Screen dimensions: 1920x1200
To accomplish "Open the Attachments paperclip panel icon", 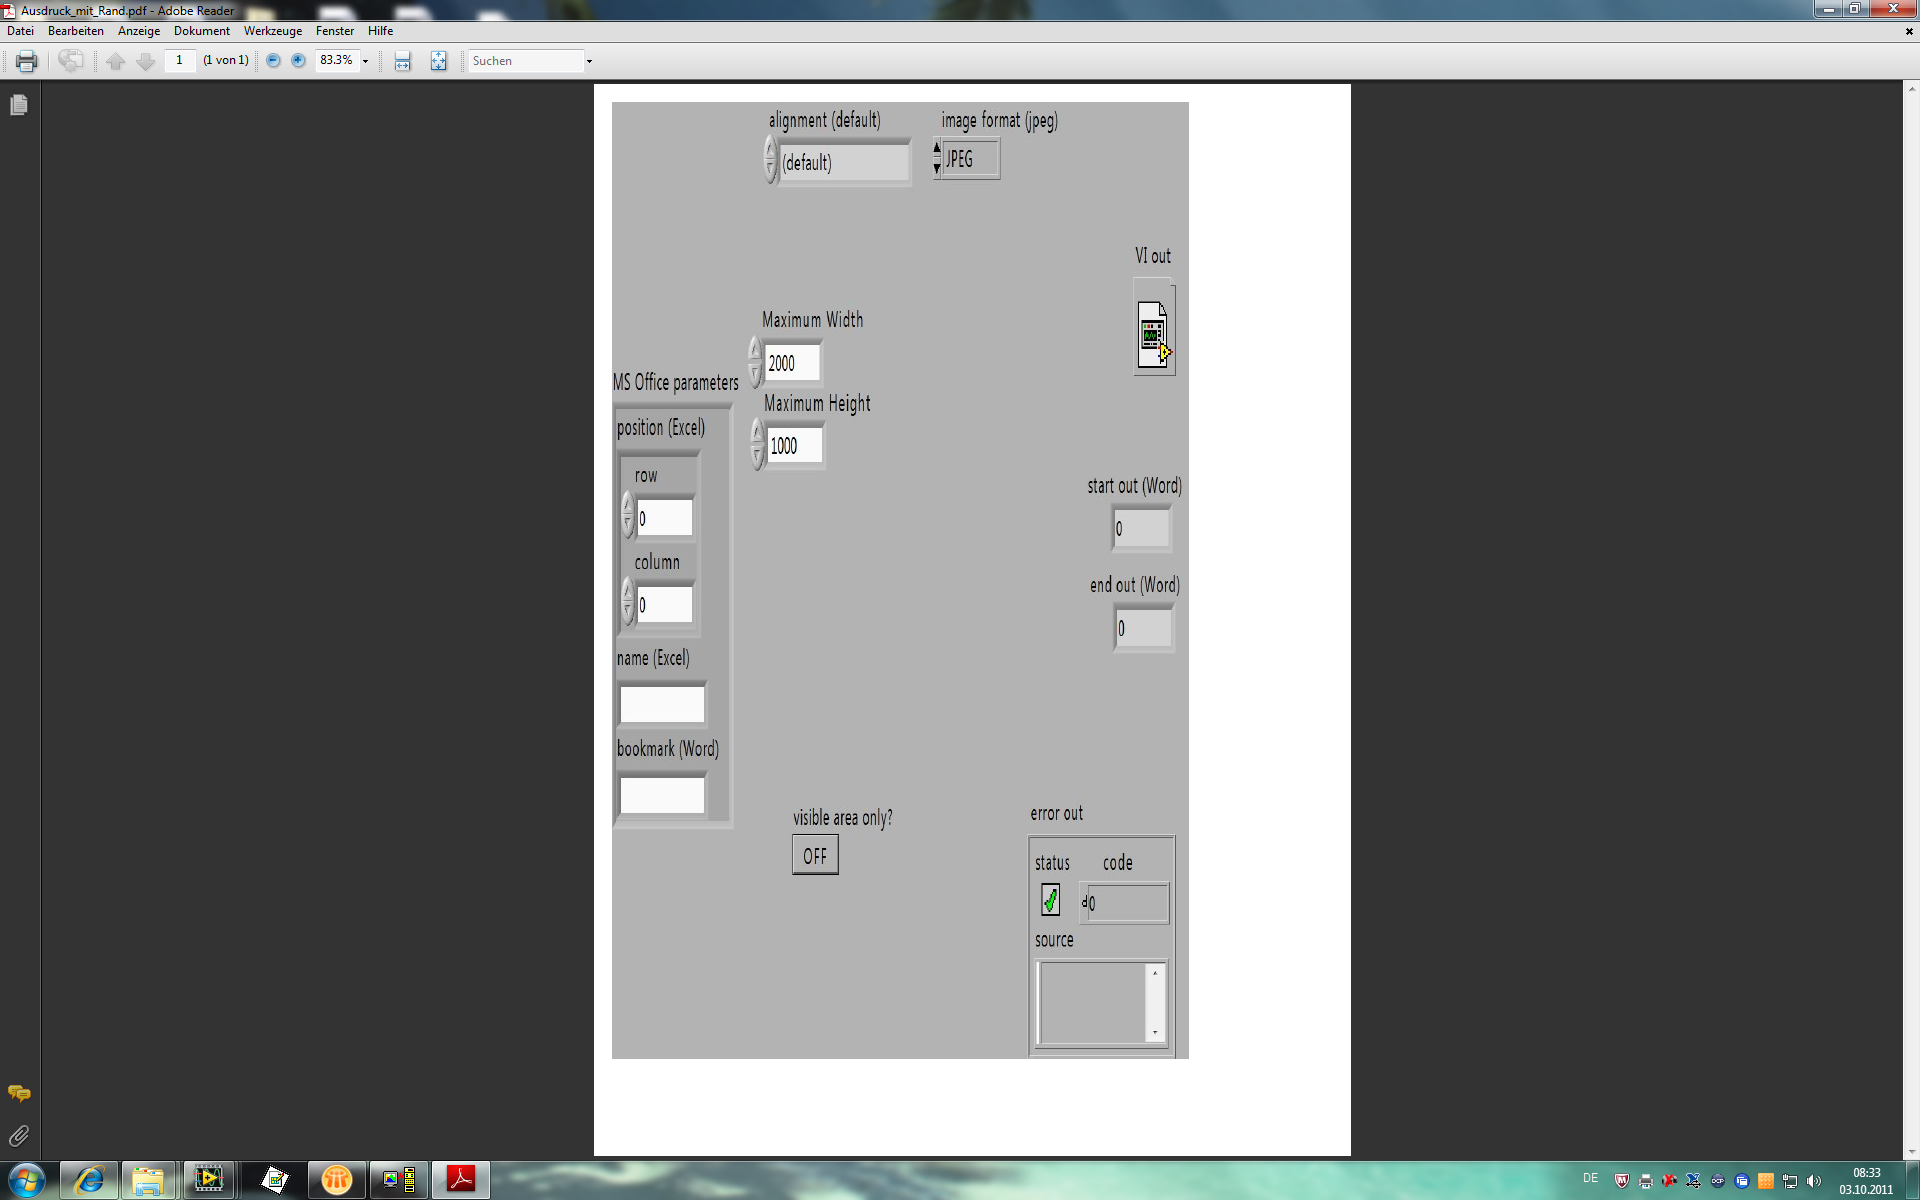I will [19, 1136].
